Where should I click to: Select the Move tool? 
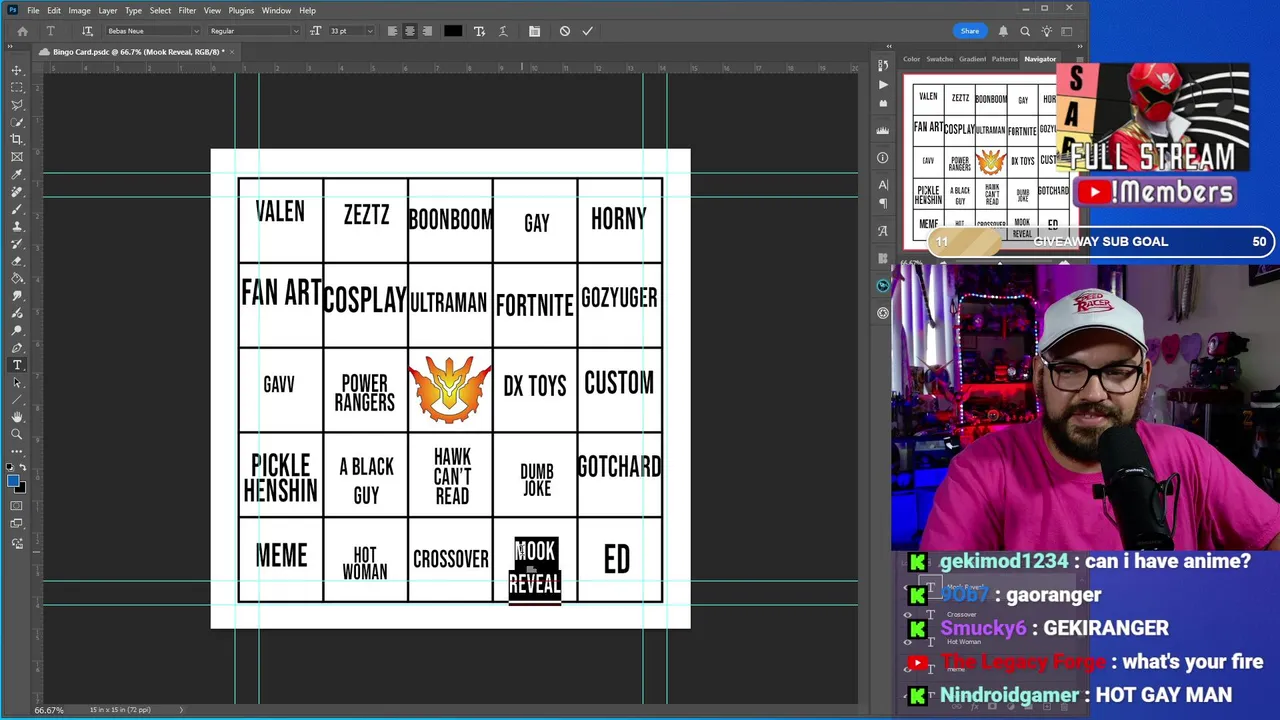pyautogui.click(x=17, y=70)
